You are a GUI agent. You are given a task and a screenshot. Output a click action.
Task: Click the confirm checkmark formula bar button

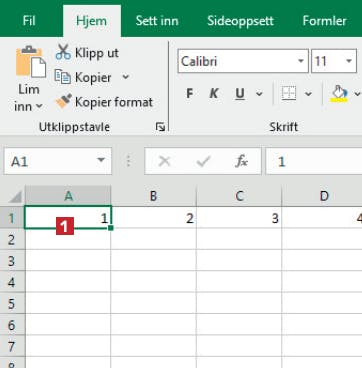tap(203, 162)
